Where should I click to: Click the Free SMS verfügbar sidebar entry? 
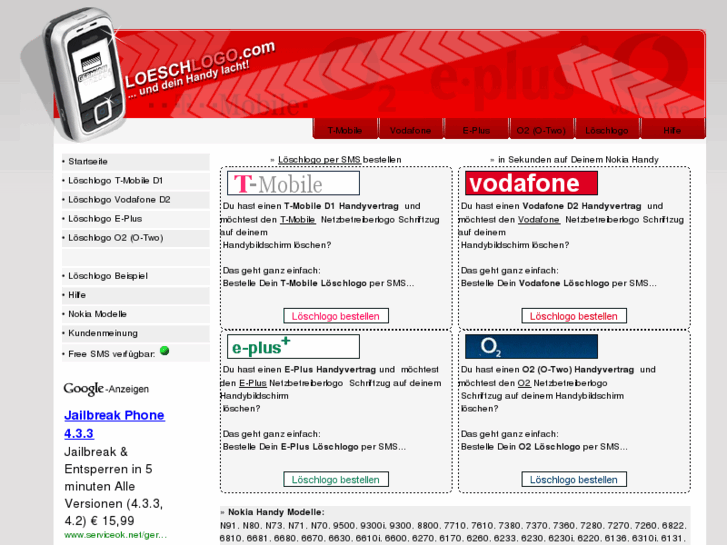pos(135,353)
